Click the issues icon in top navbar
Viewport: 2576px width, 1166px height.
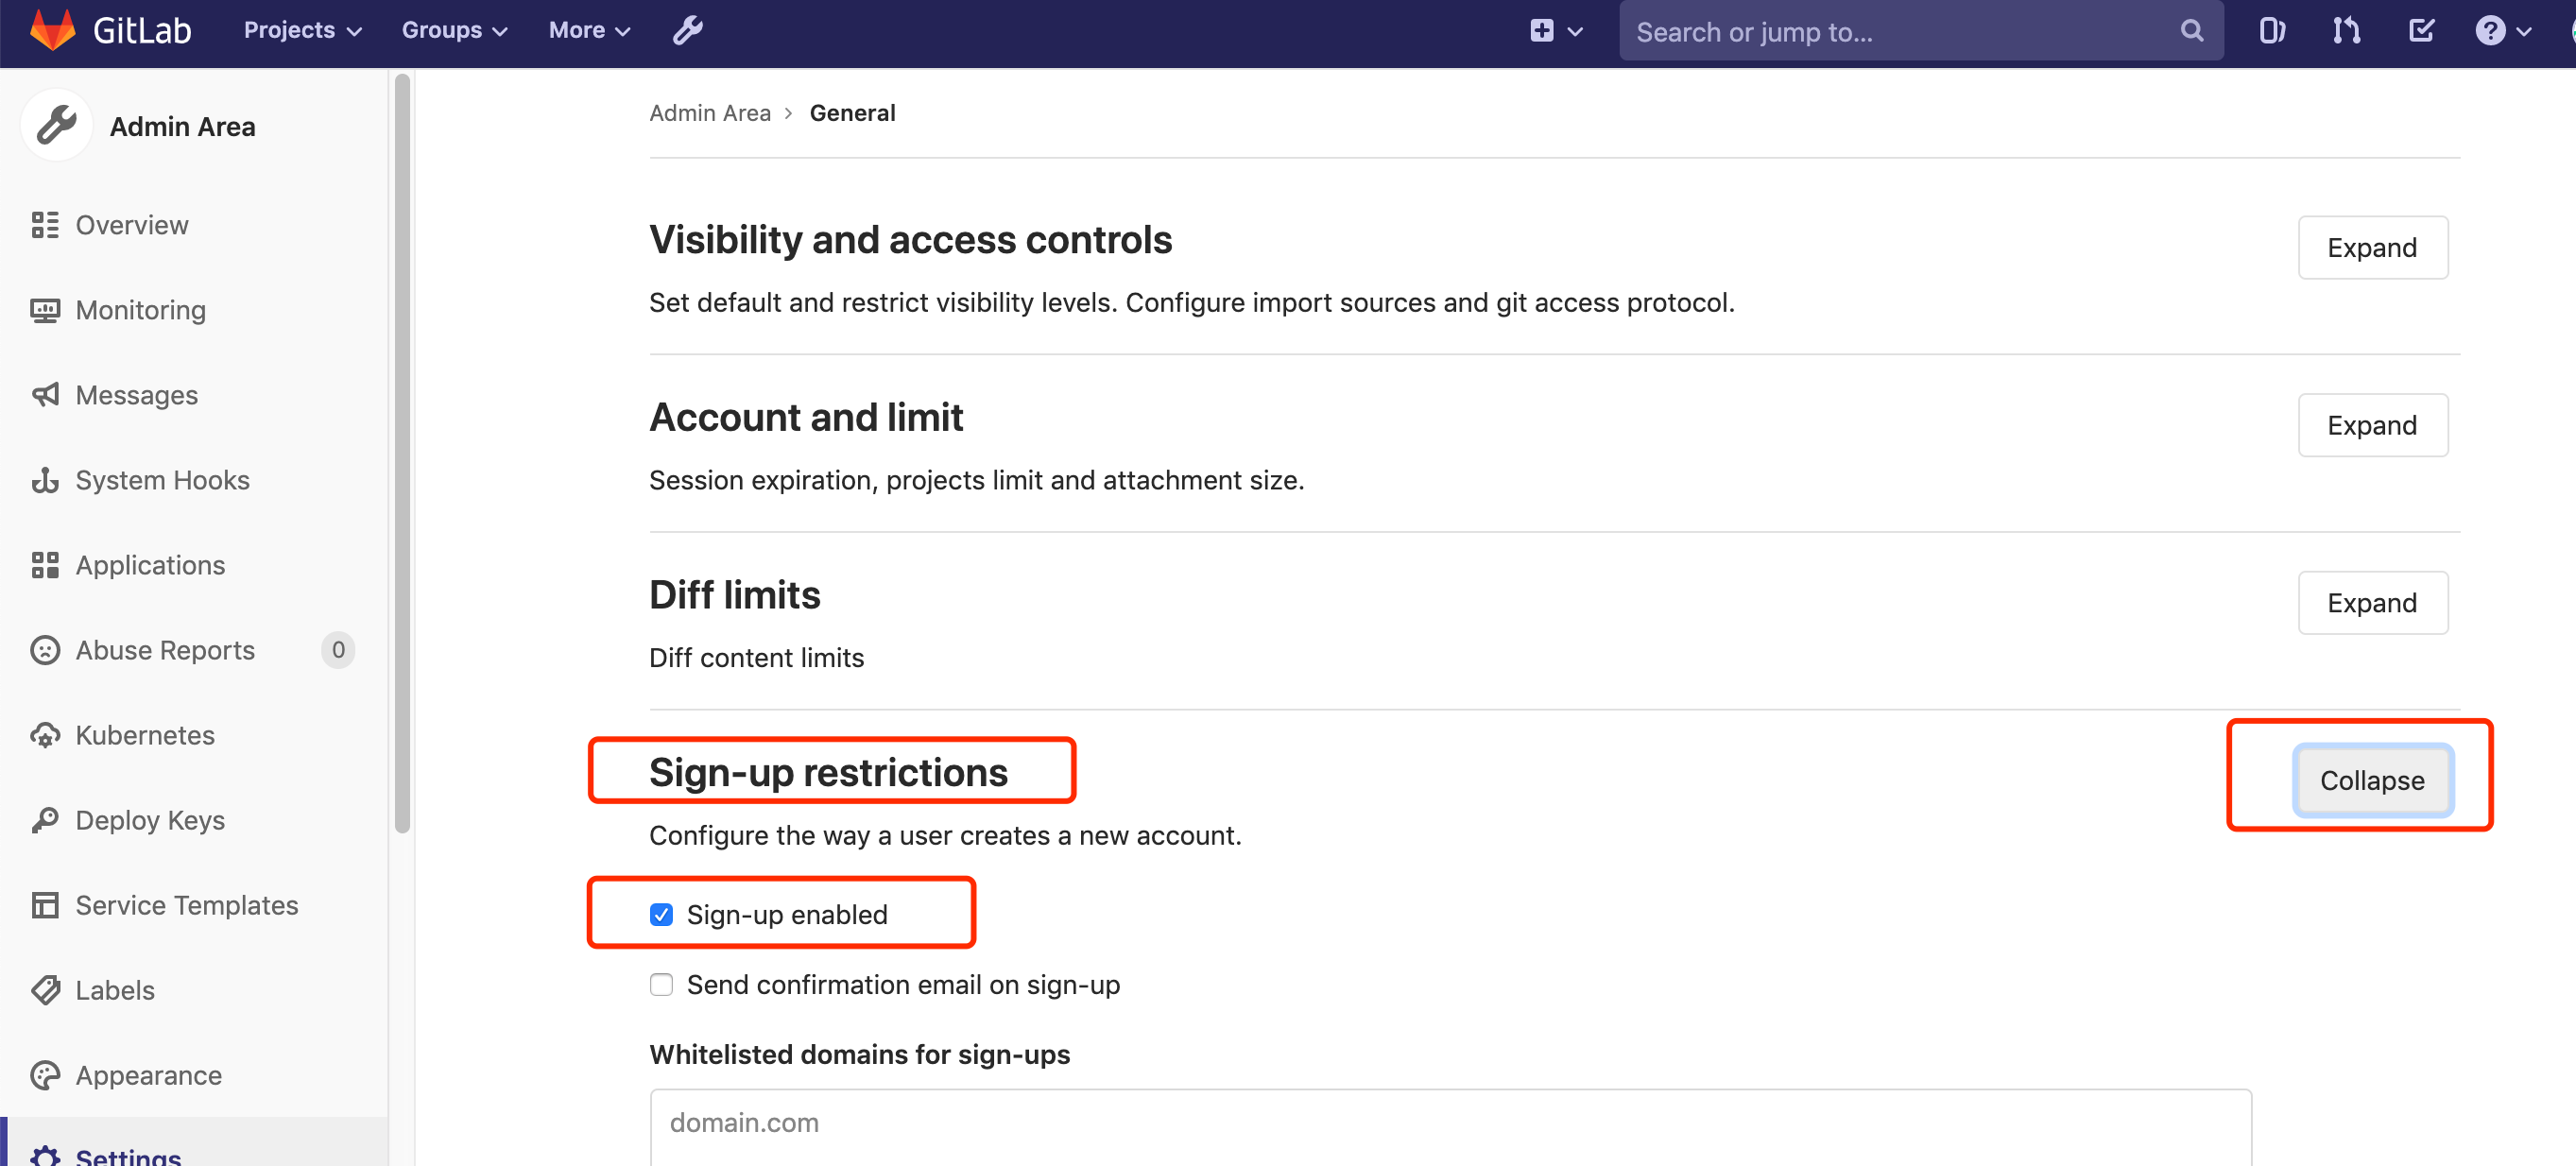click(2271, 30)
